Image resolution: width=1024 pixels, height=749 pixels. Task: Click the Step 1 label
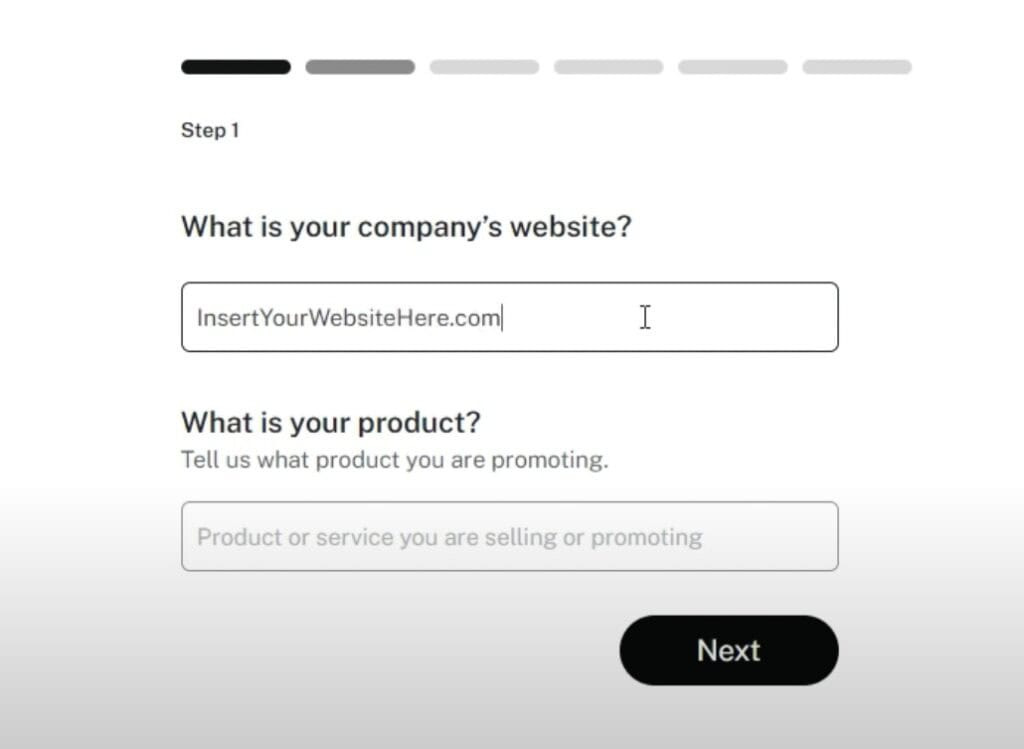210,130
